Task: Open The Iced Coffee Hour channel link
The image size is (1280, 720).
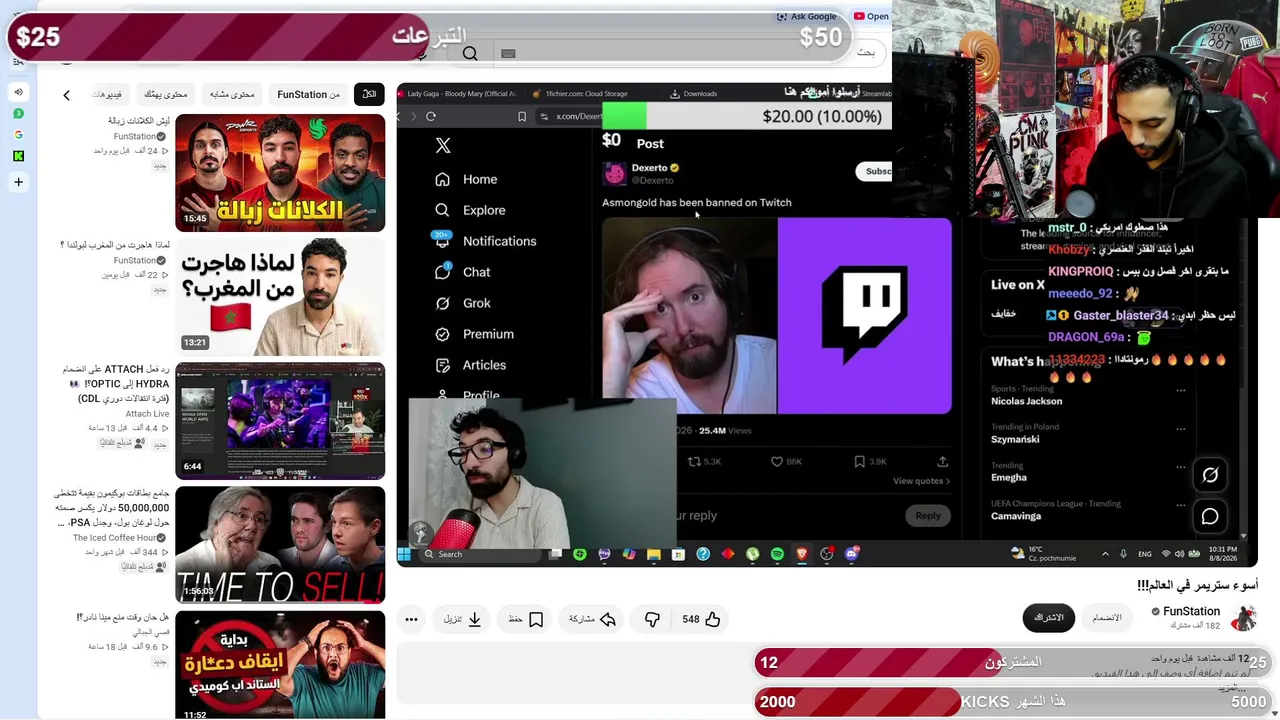Action: [x=121, y=538]
